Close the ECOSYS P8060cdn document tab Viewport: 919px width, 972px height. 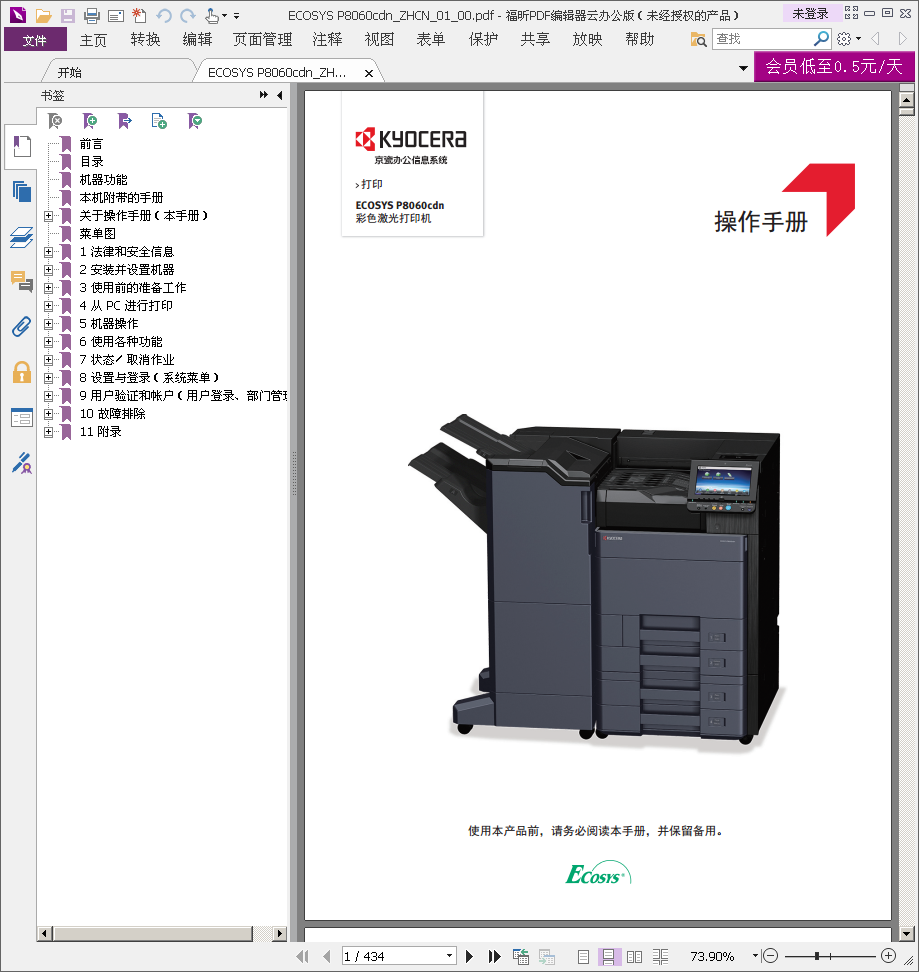tap(369, 73)
